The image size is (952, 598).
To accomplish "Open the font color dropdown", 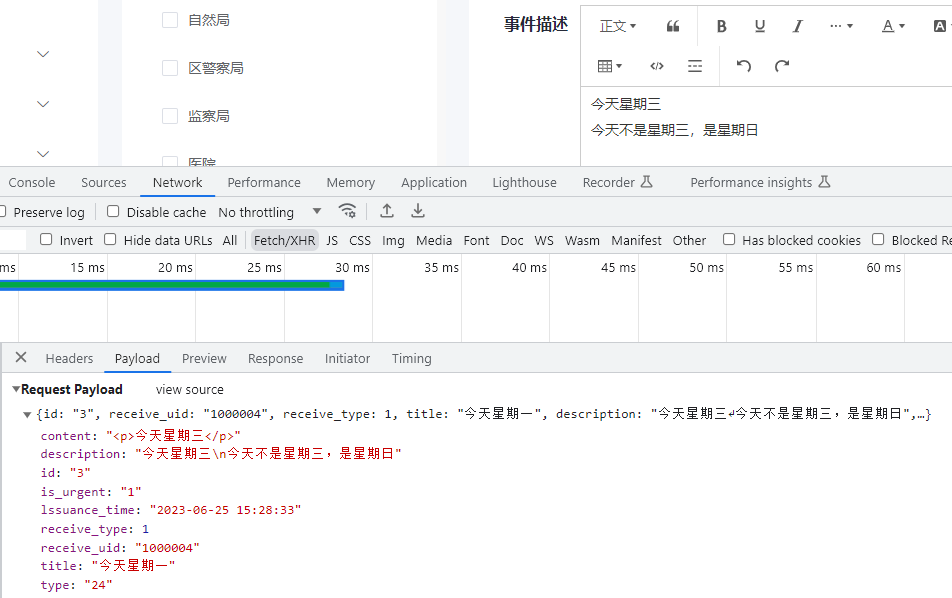I will pos(893,26).
